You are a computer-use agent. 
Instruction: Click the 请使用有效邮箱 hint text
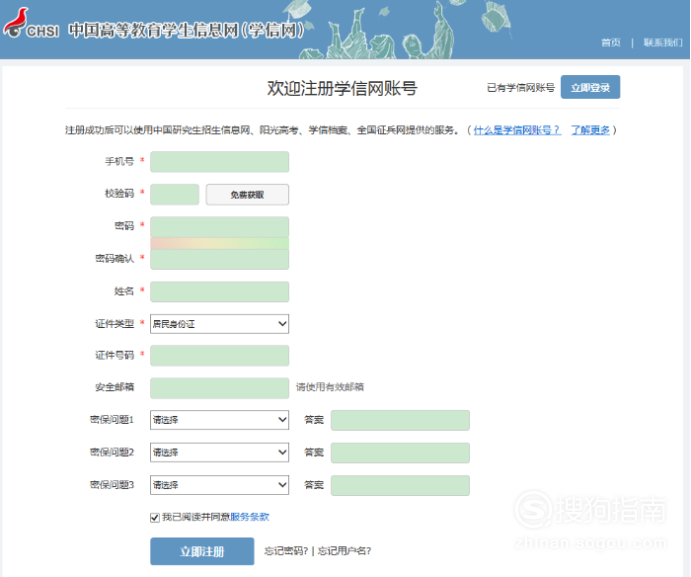click(x=330, y=387)
